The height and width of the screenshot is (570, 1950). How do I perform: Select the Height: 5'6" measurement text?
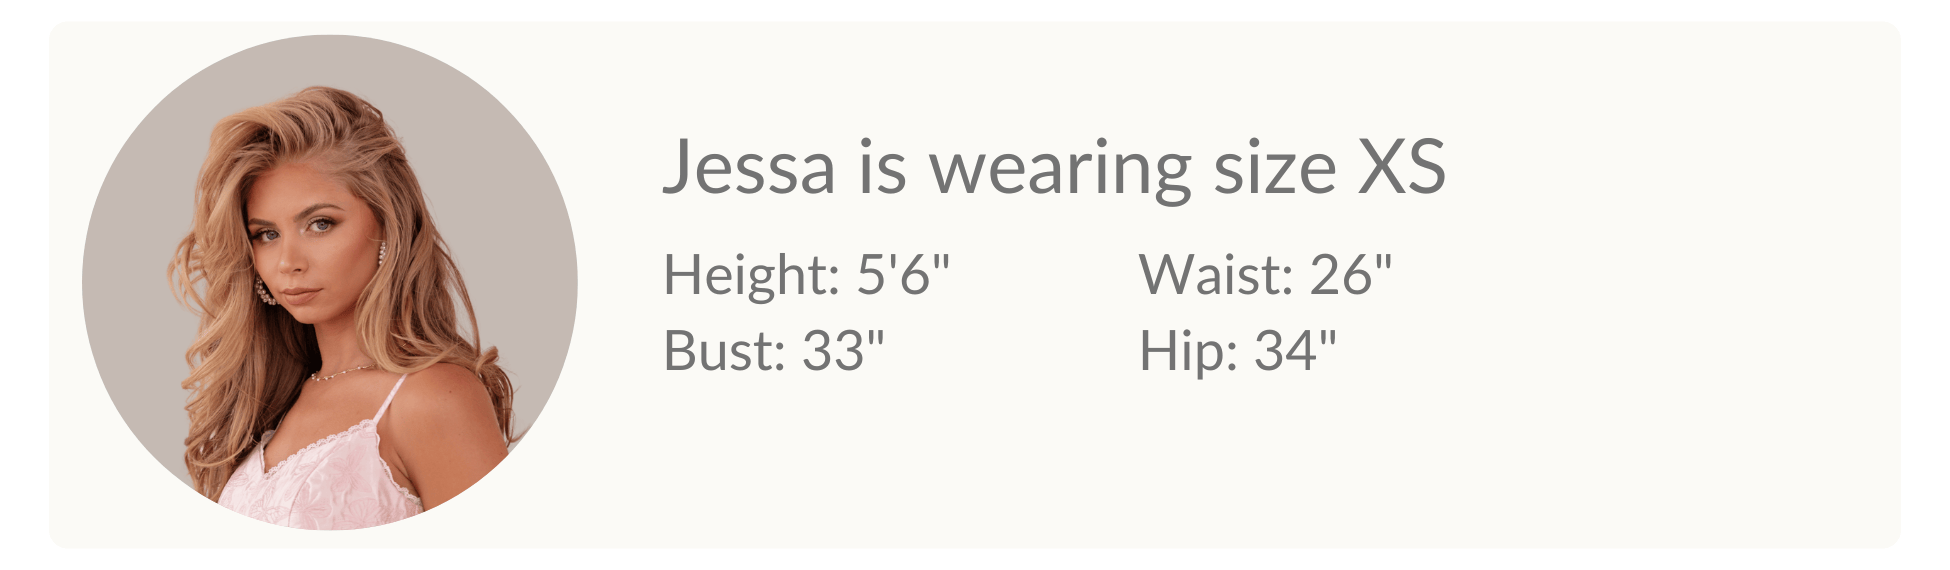click(806, 274)
